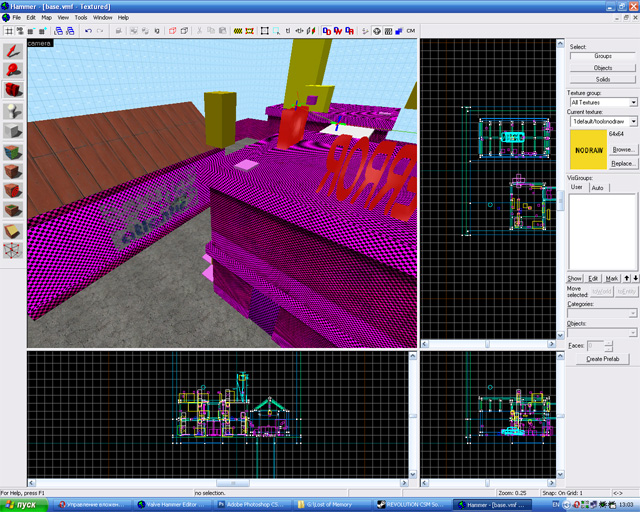640x512 pixels.
Task: Click the texture Browse button
Action: point(623,150)
